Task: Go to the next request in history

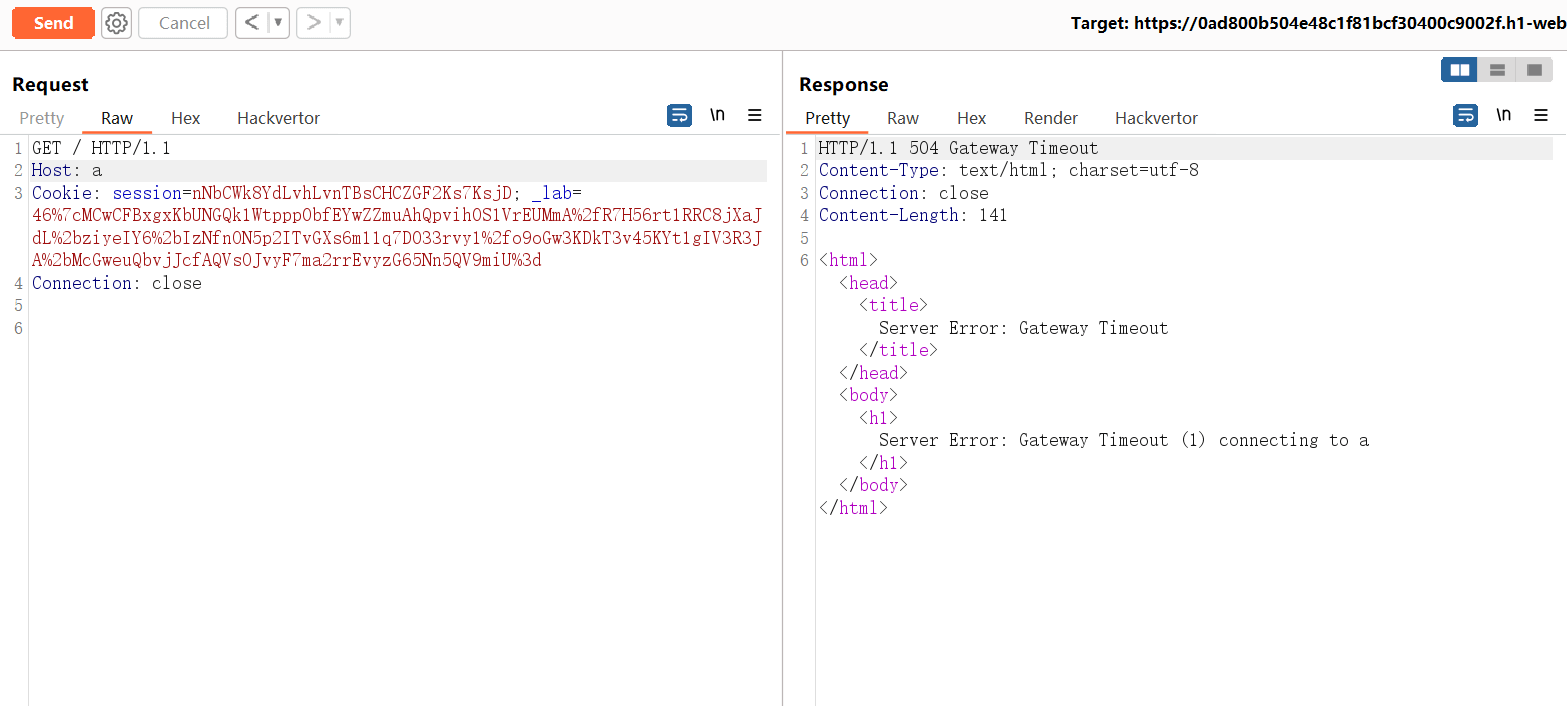Action: click(313, 23)
